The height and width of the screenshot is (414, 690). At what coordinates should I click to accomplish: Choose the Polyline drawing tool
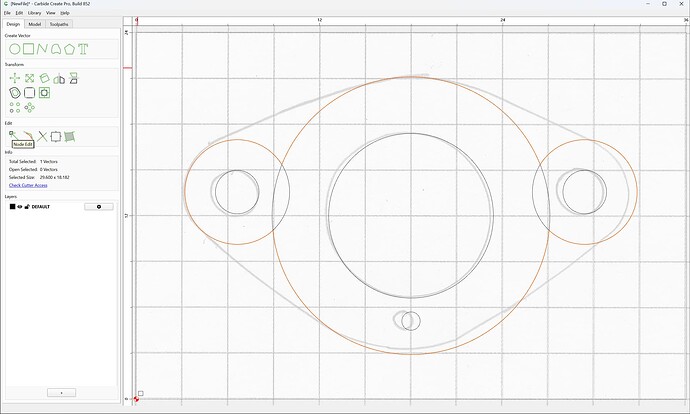42,49
